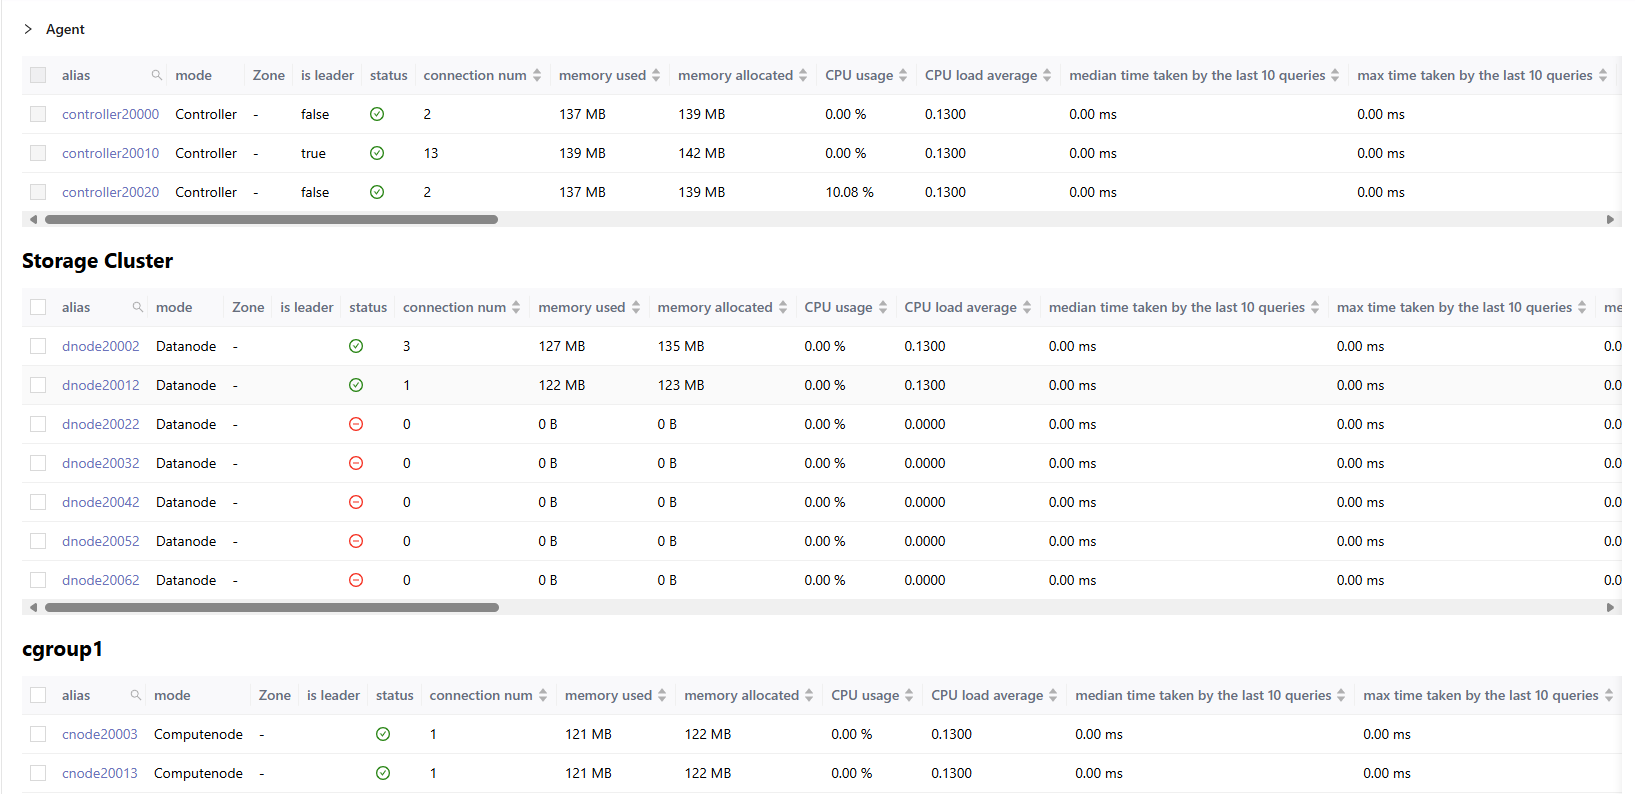
Task: Open dnode20002 datanode link
Action: coord(101,346)
